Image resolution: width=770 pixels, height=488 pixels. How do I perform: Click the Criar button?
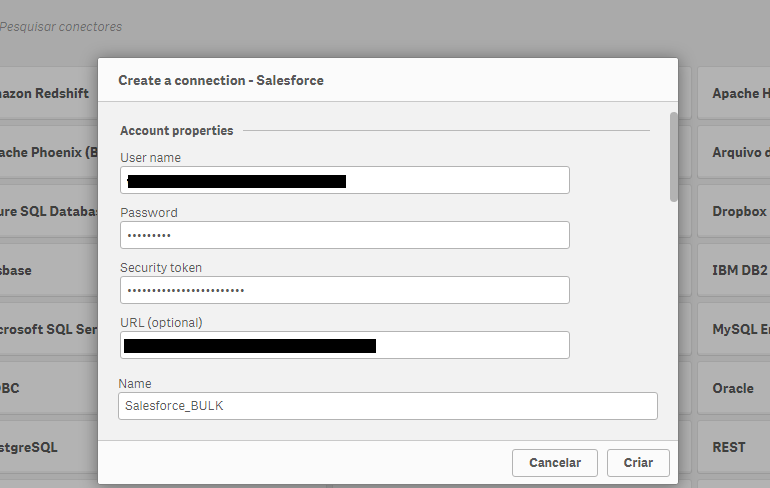click(x=638, y=462)
